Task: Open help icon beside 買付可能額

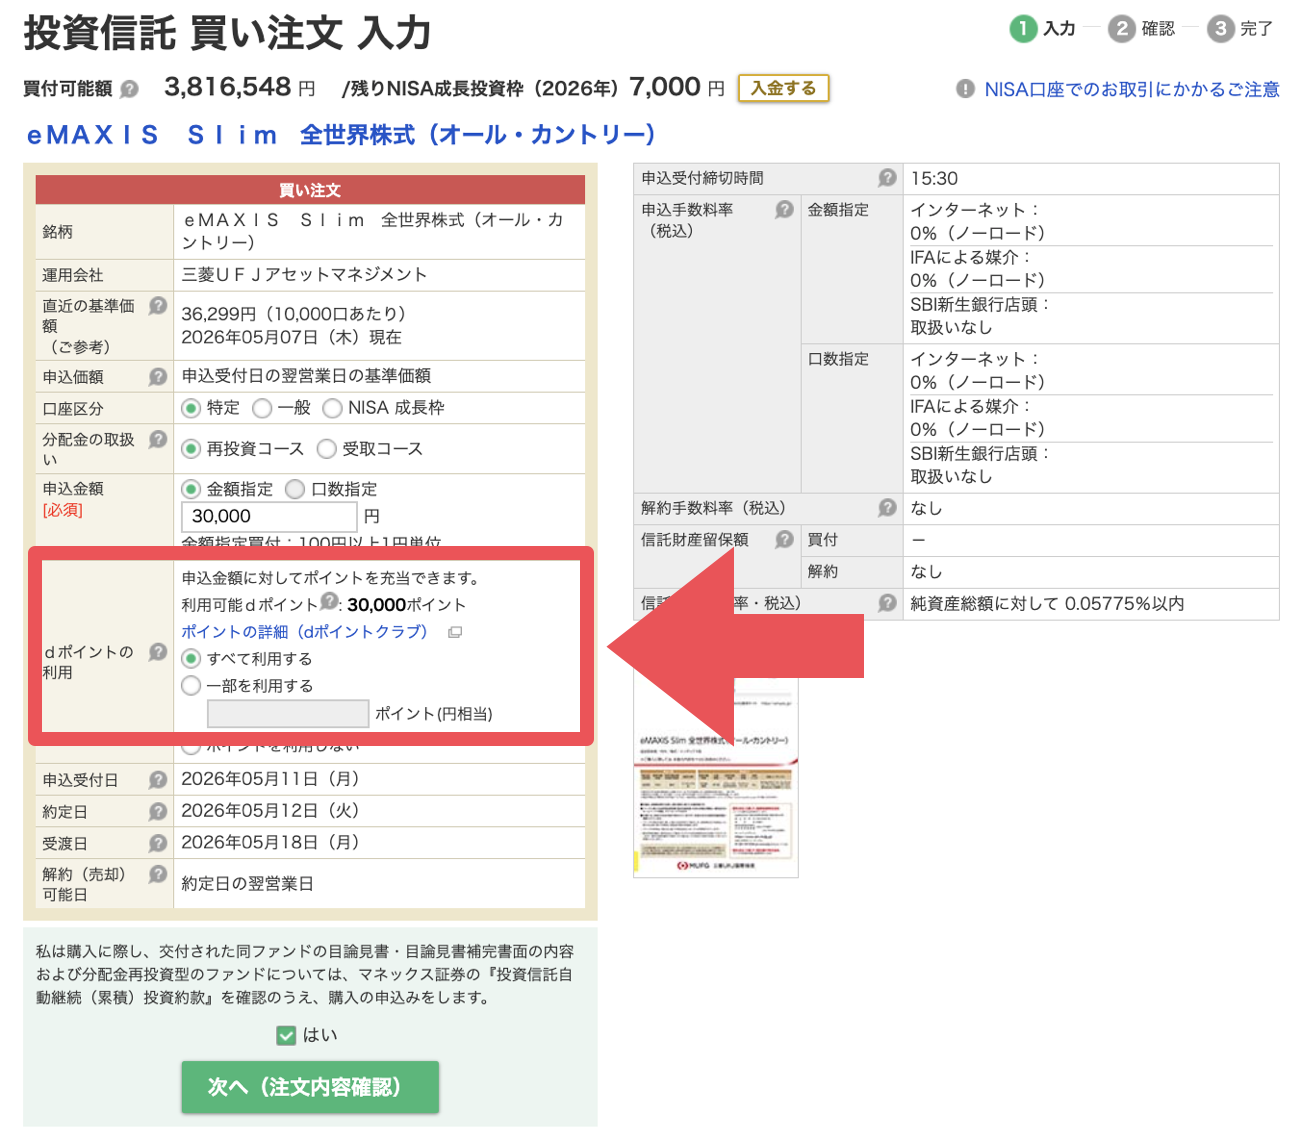Action: coord(129,89)
